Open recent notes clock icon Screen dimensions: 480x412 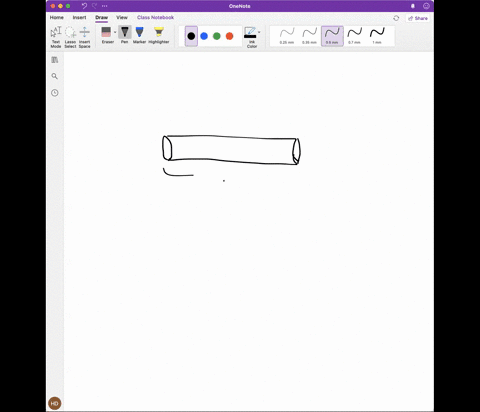click(x=55, y=93)
